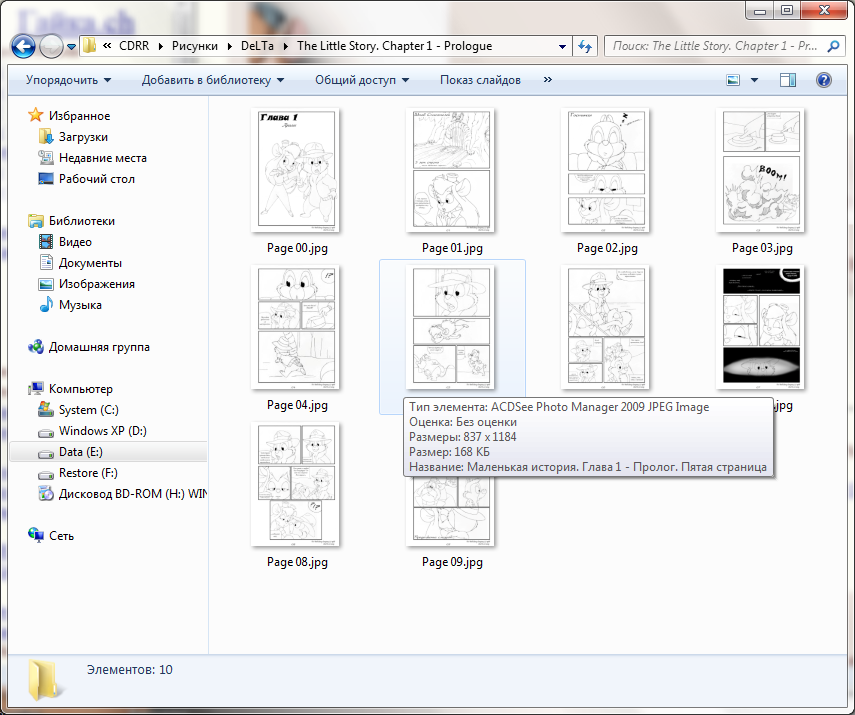Open the Документы library
Viewport: 855px width, 715px height.
tap(90, 263)
